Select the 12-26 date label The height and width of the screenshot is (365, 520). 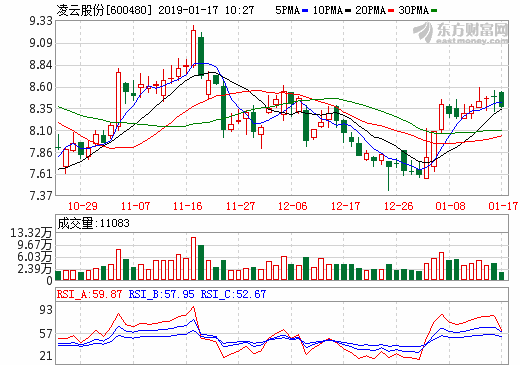398,206
